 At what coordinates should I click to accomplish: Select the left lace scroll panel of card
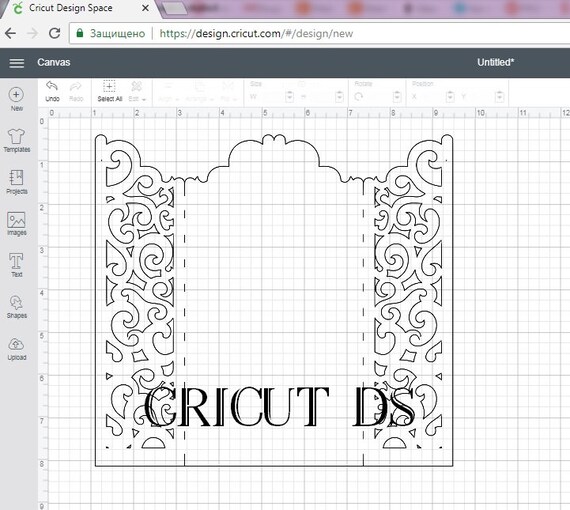click(x=140, y=298)
